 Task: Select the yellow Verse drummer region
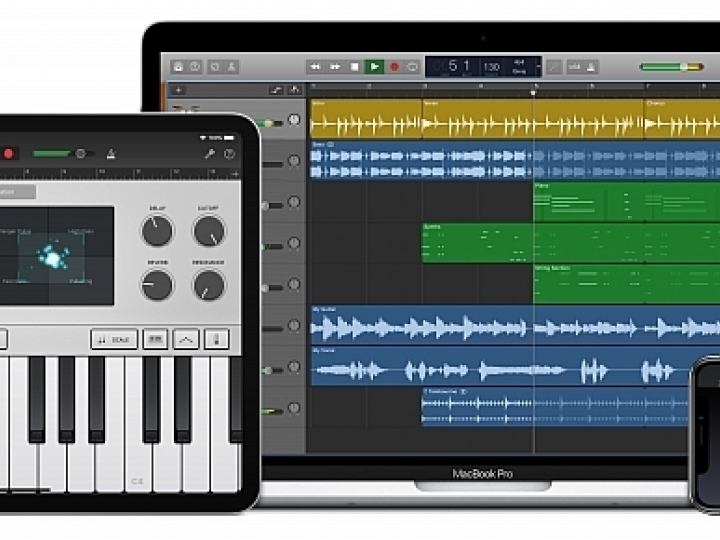tap(533, 119)
